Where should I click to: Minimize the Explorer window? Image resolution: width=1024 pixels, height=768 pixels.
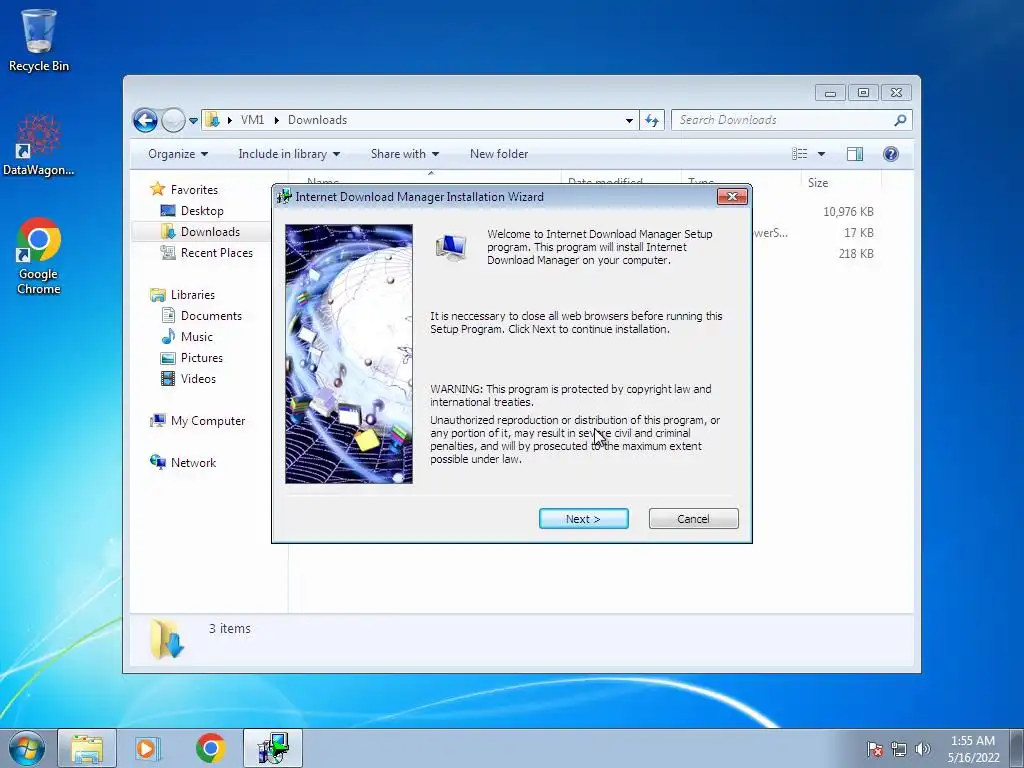point(830,93)
